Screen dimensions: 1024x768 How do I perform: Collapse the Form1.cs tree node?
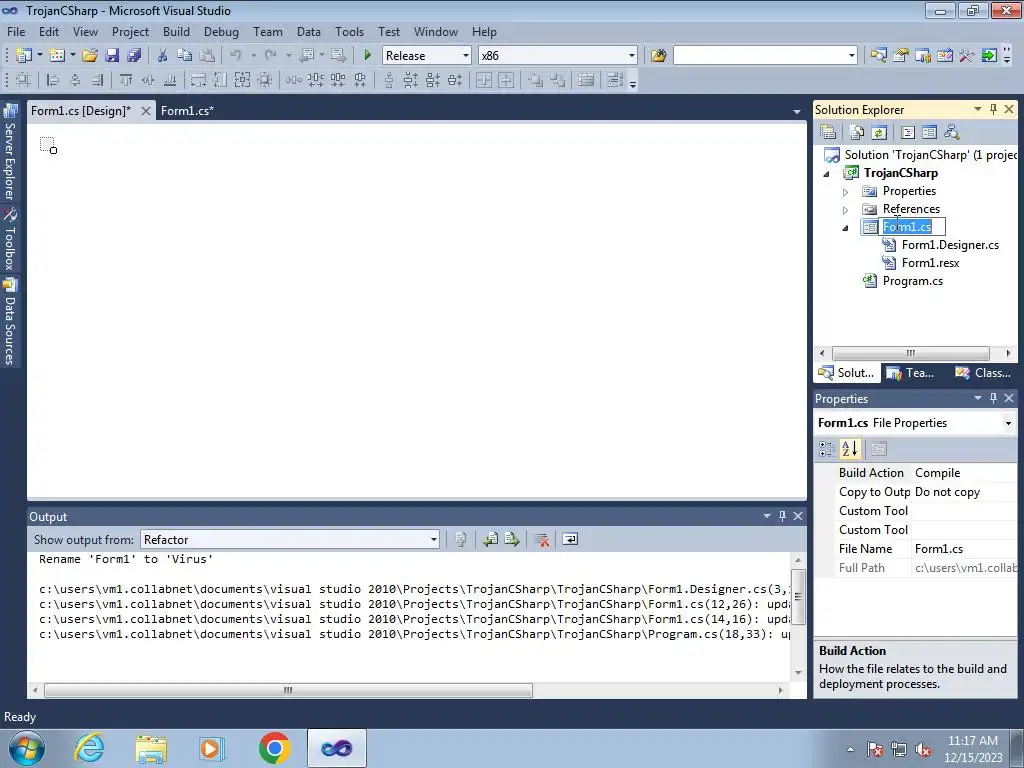click(845, 228)
